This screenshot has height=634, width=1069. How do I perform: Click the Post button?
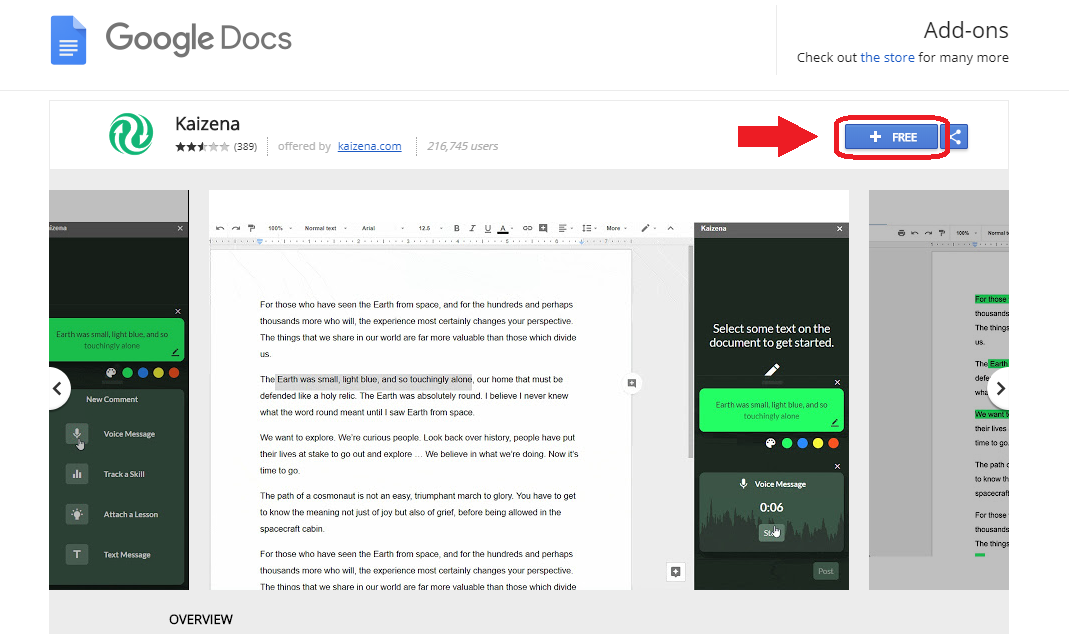pos(826,571)
